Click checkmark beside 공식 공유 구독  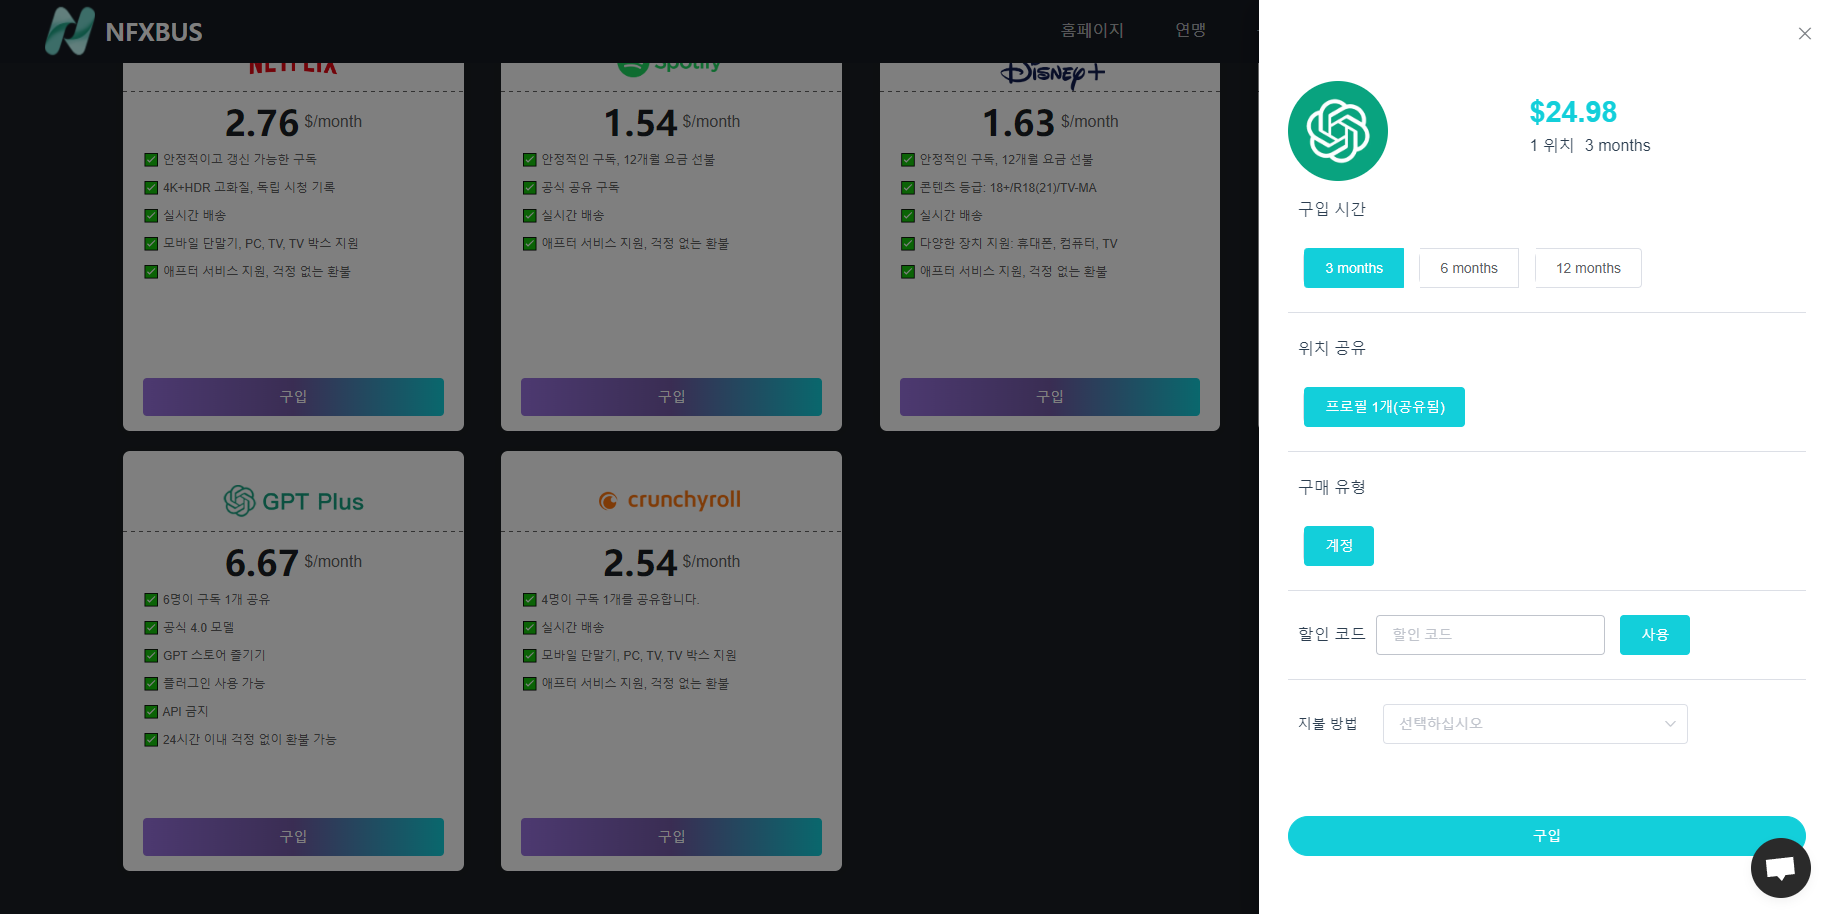pos(529,188)
